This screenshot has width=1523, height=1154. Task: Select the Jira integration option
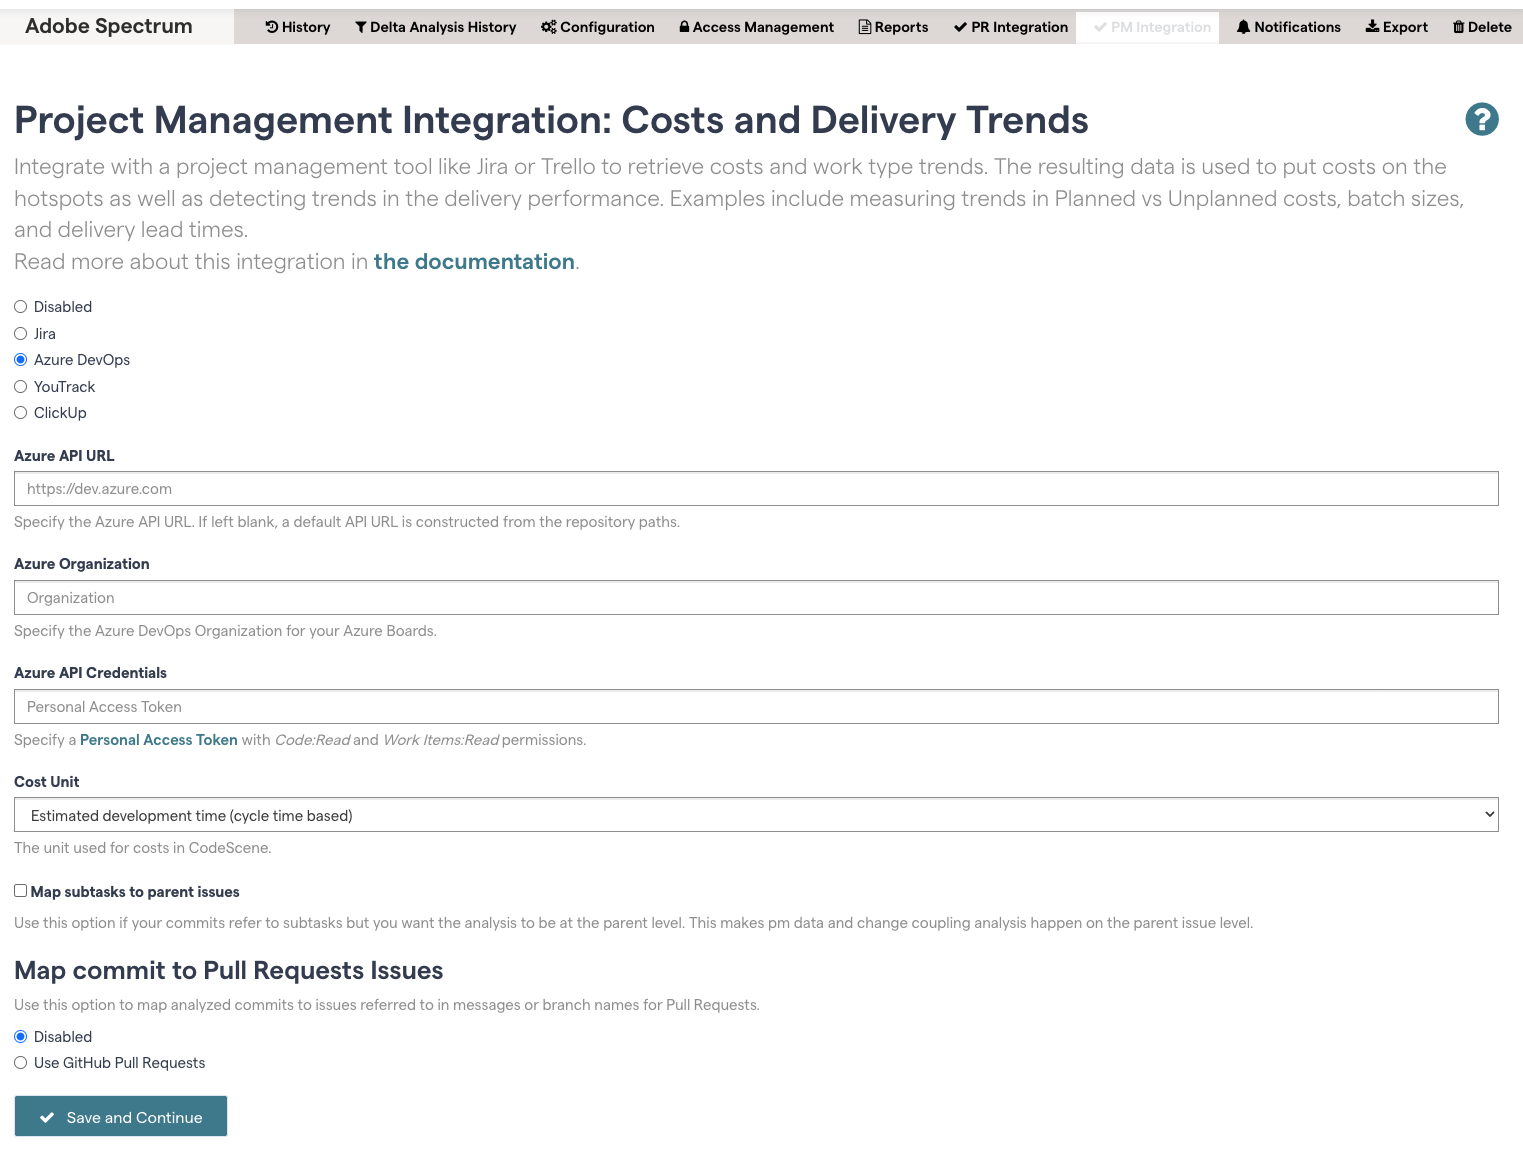point(20,333)
